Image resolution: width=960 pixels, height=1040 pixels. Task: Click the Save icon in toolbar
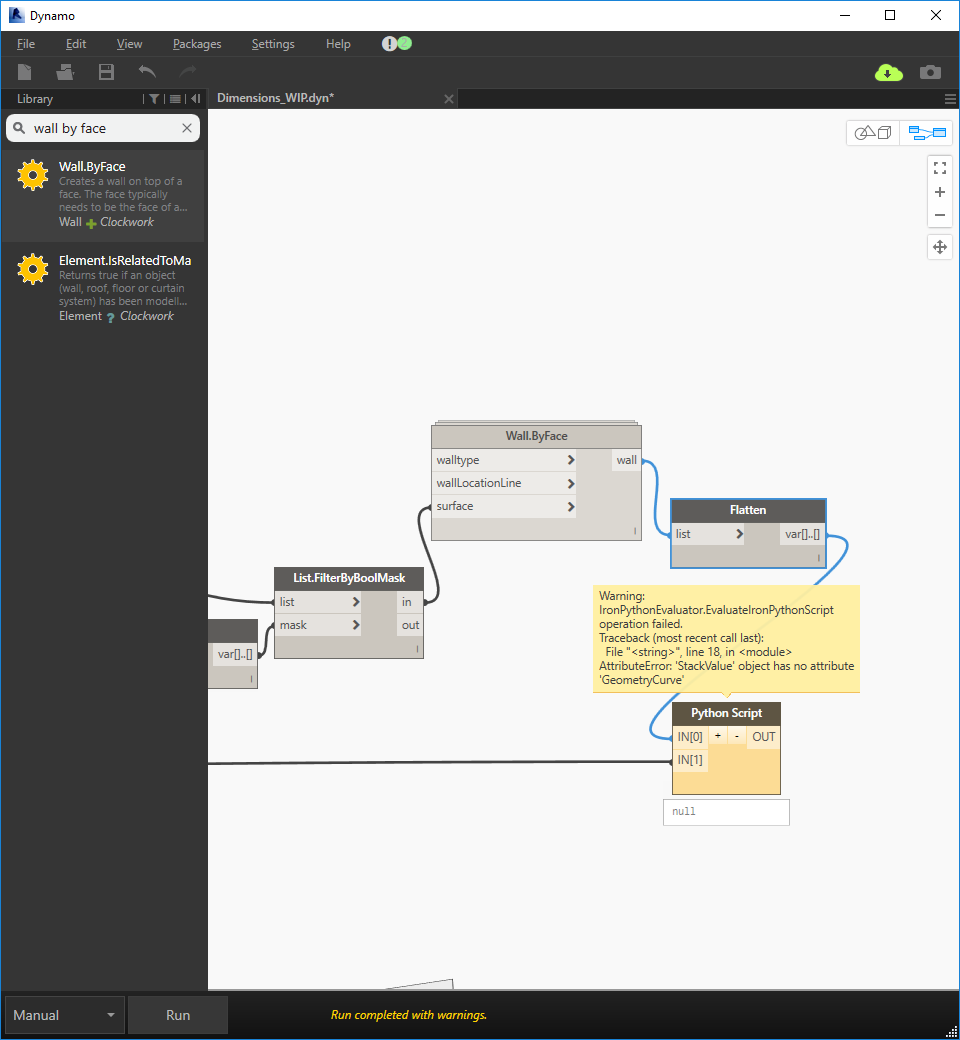click(106, 72)
